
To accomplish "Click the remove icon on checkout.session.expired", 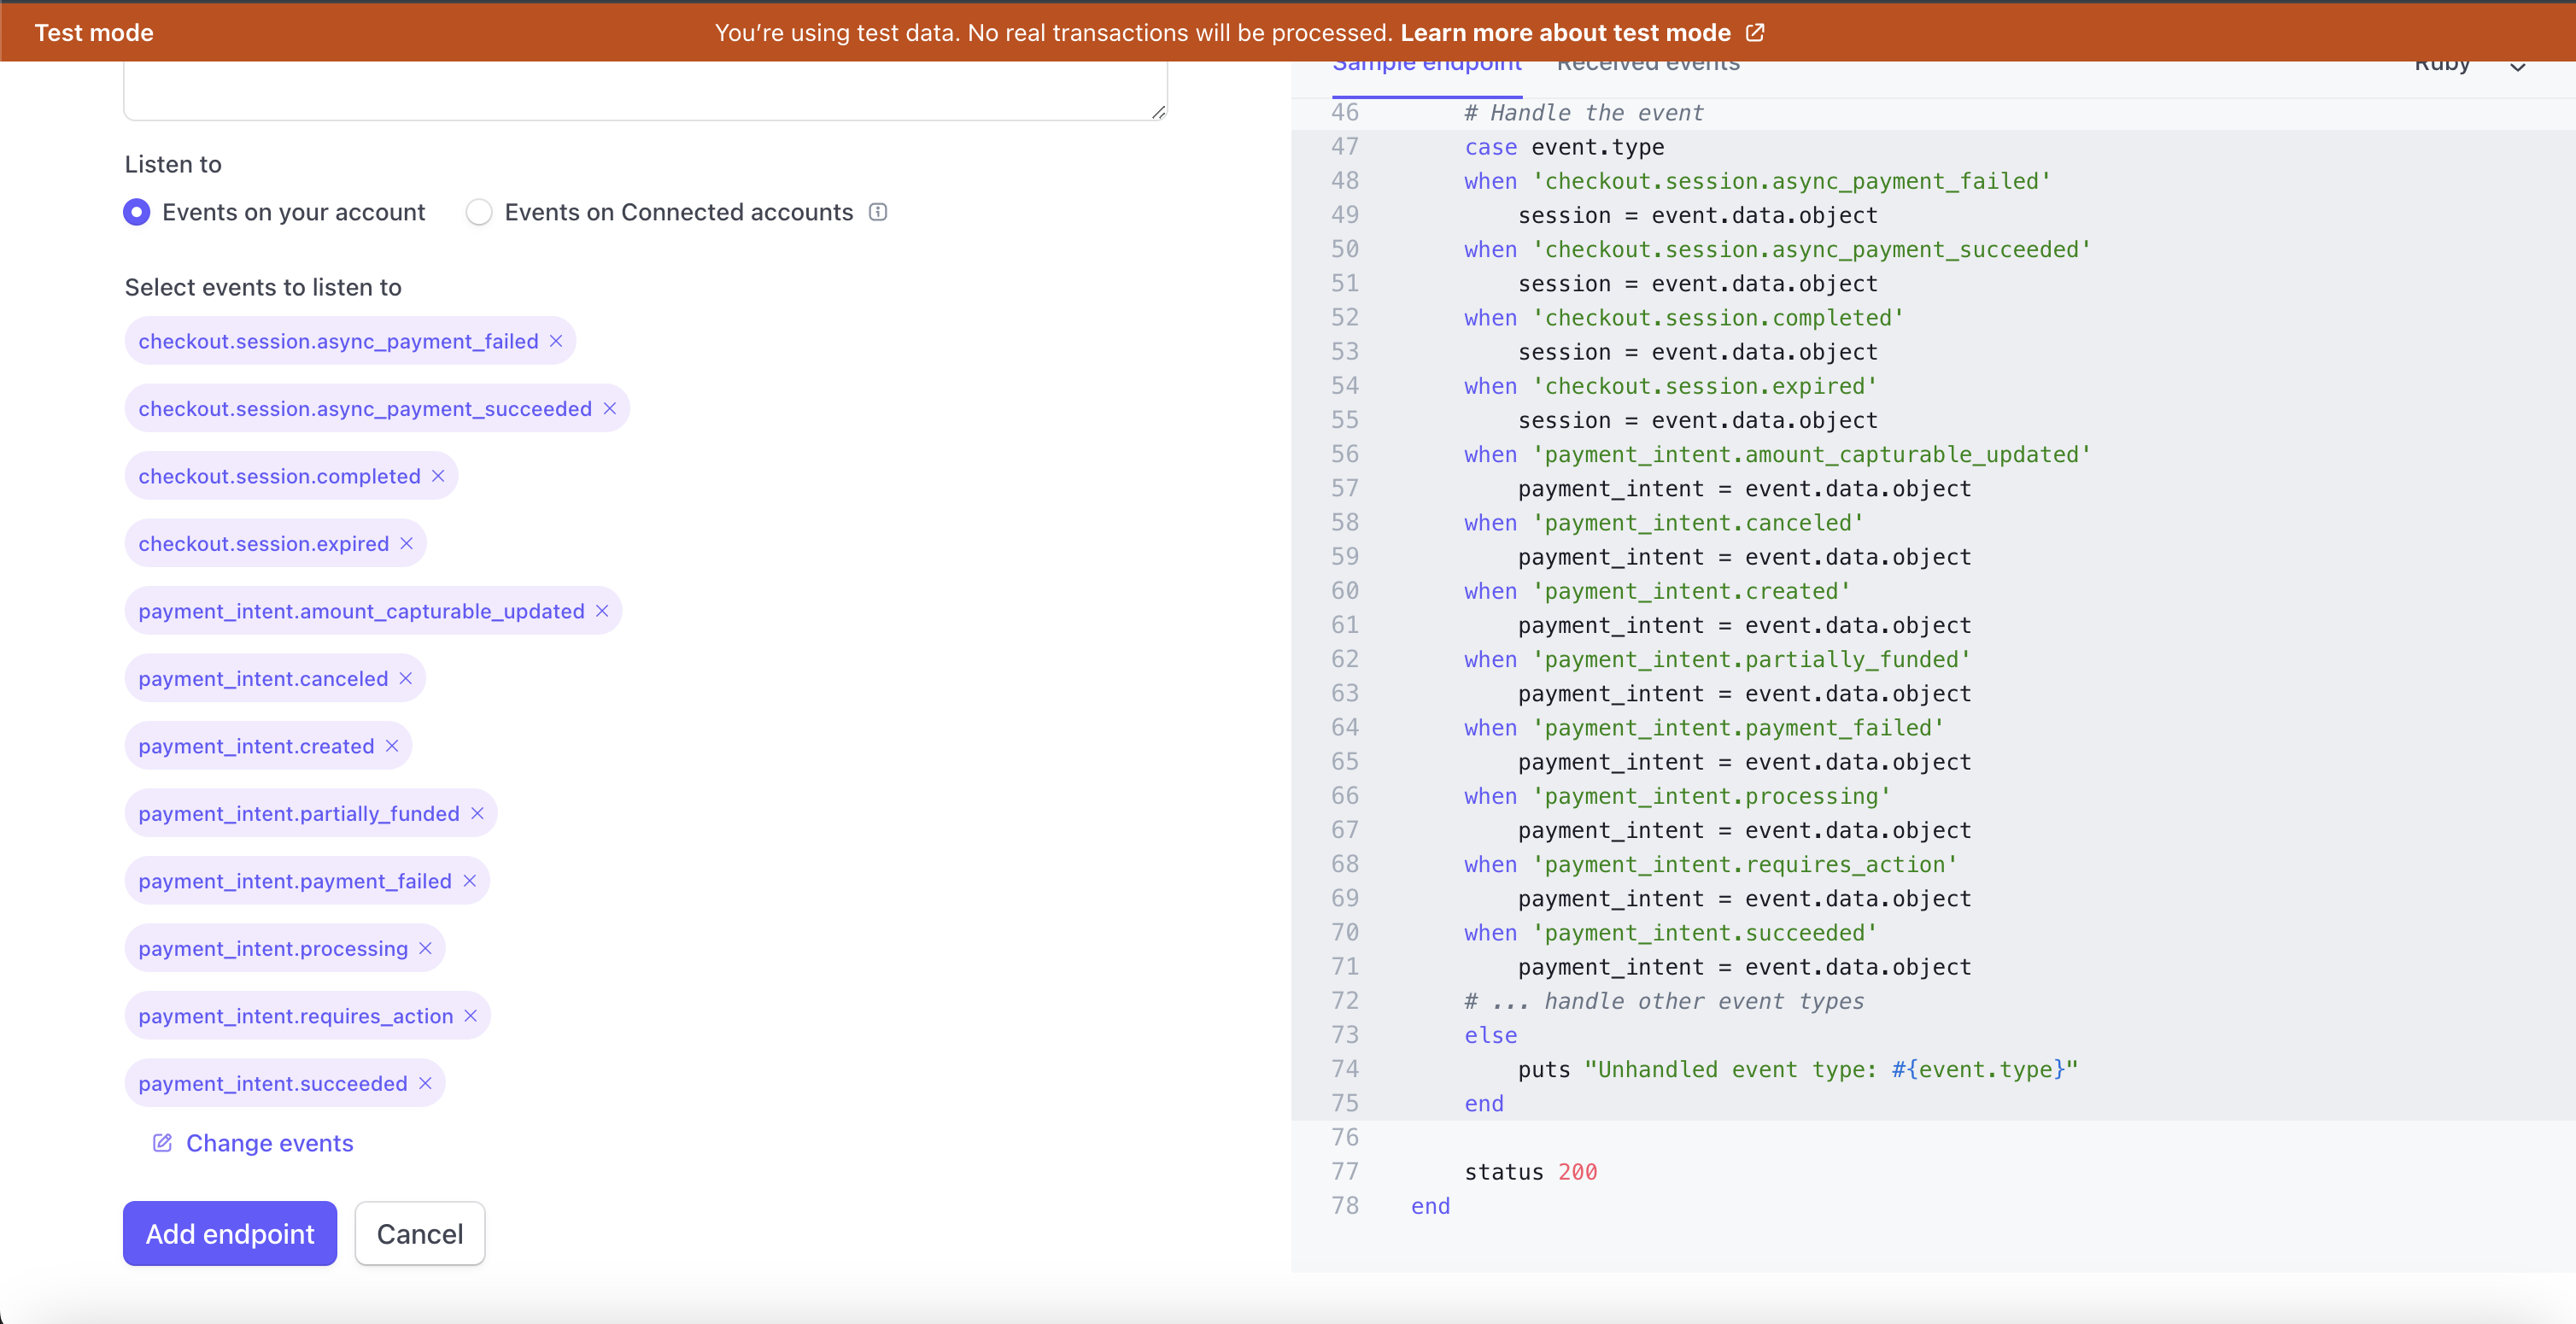I will point(407,544).
